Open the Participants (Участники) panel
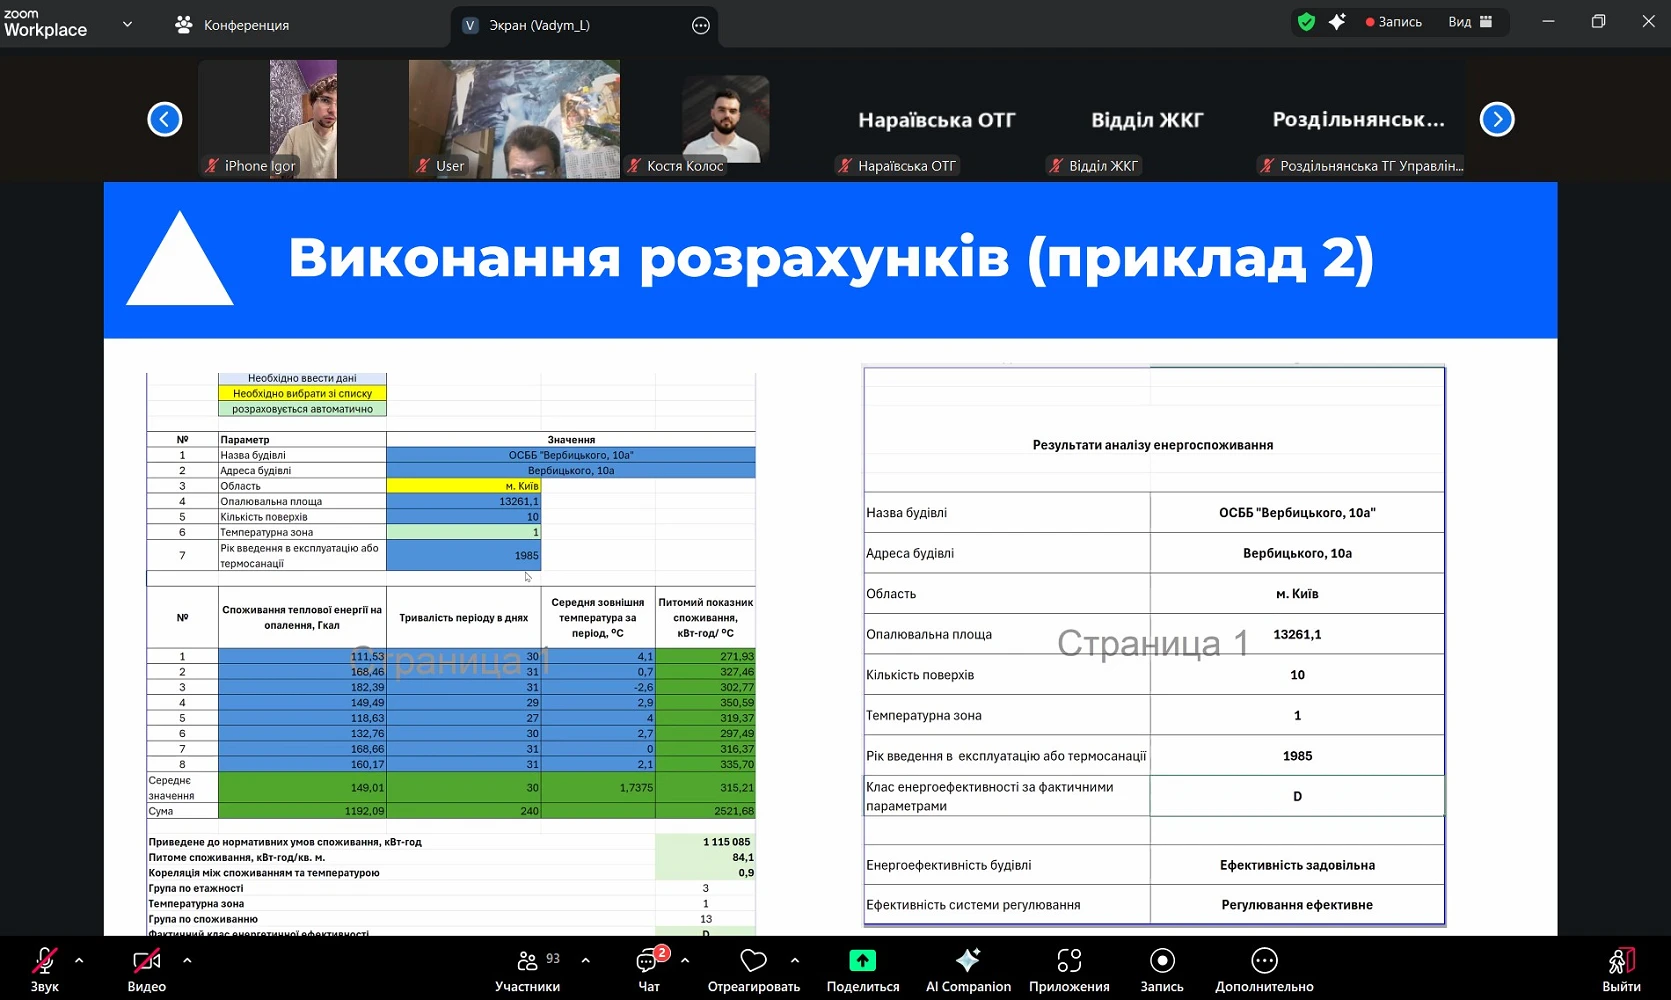Viewport: 1671px width, 1000px height. pyautogui.click(x=527, y=961)
